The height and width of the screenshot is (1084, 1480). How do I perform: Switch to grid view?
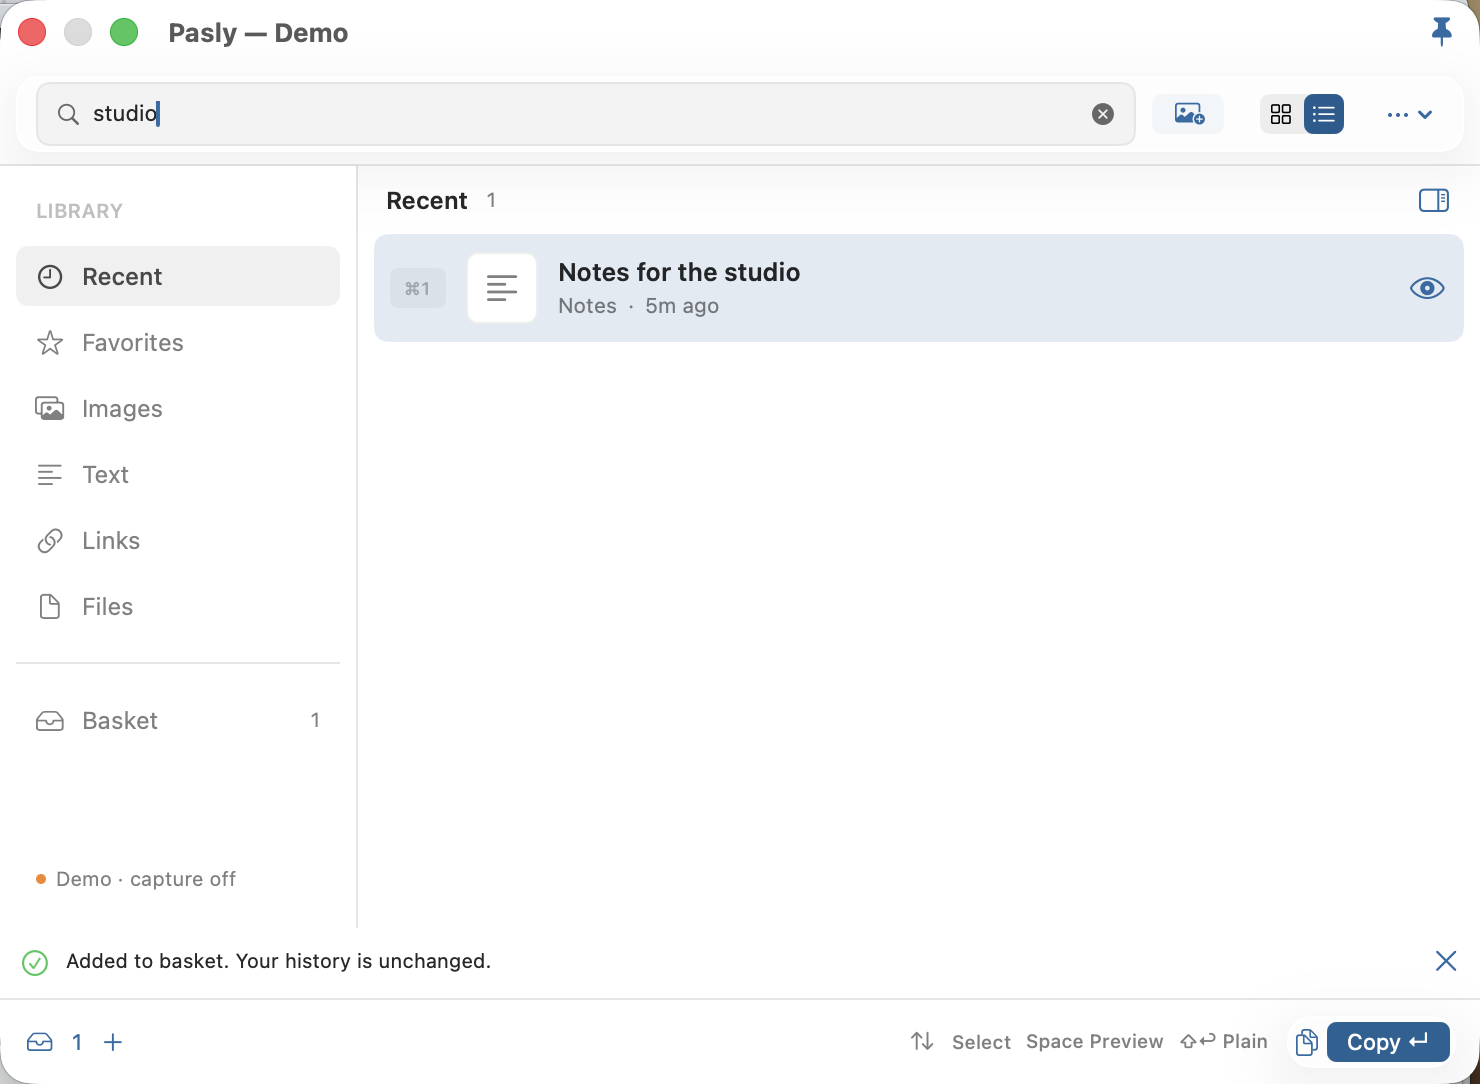[1281, 114]
